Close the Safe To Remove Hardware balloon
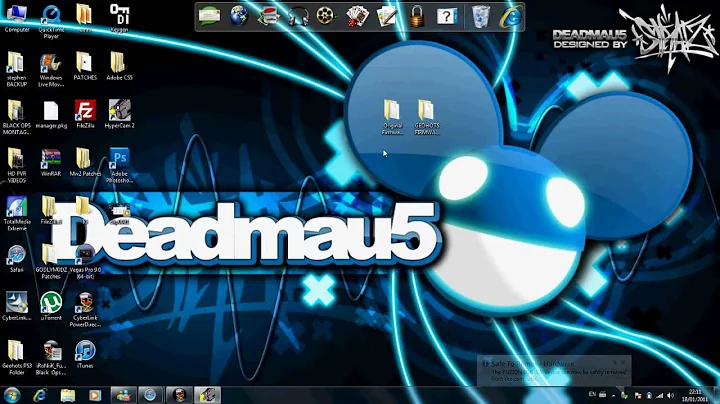 tap(623, 362)
